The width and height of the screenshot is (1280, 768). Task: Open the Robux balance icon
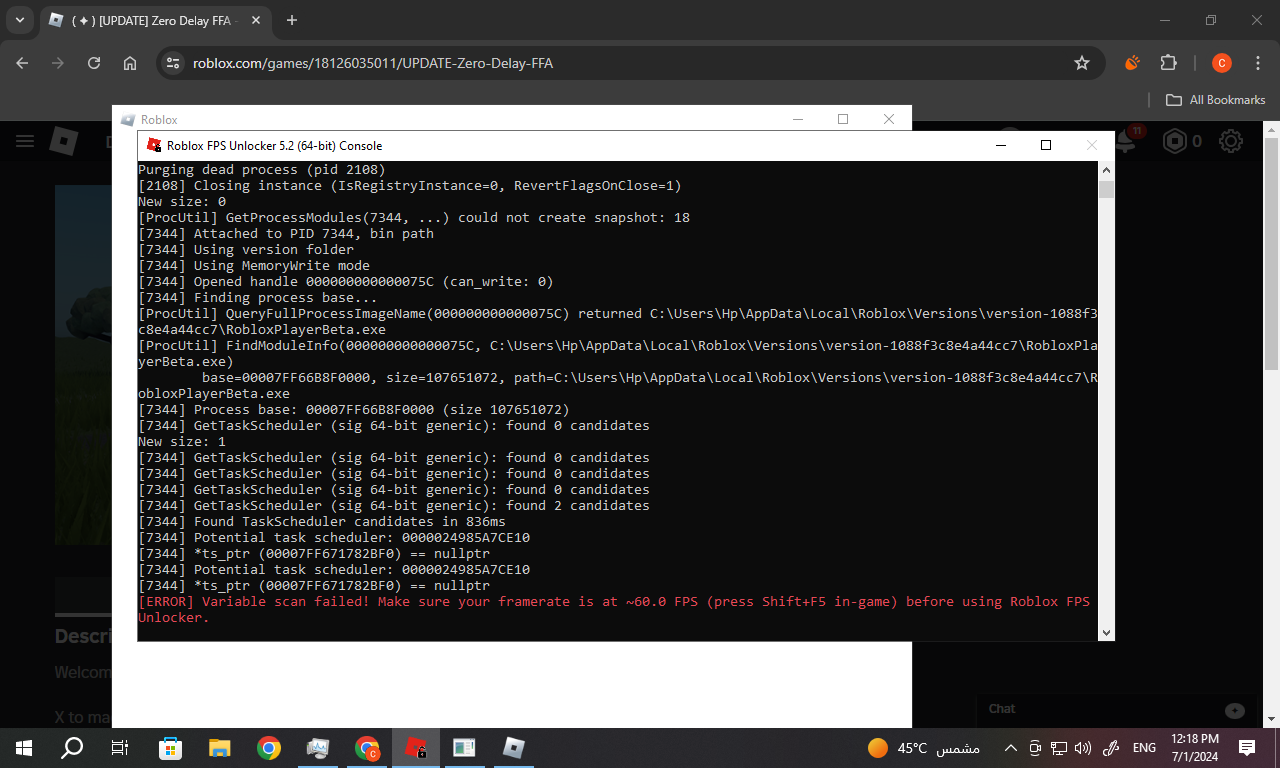click(1174, 142)
